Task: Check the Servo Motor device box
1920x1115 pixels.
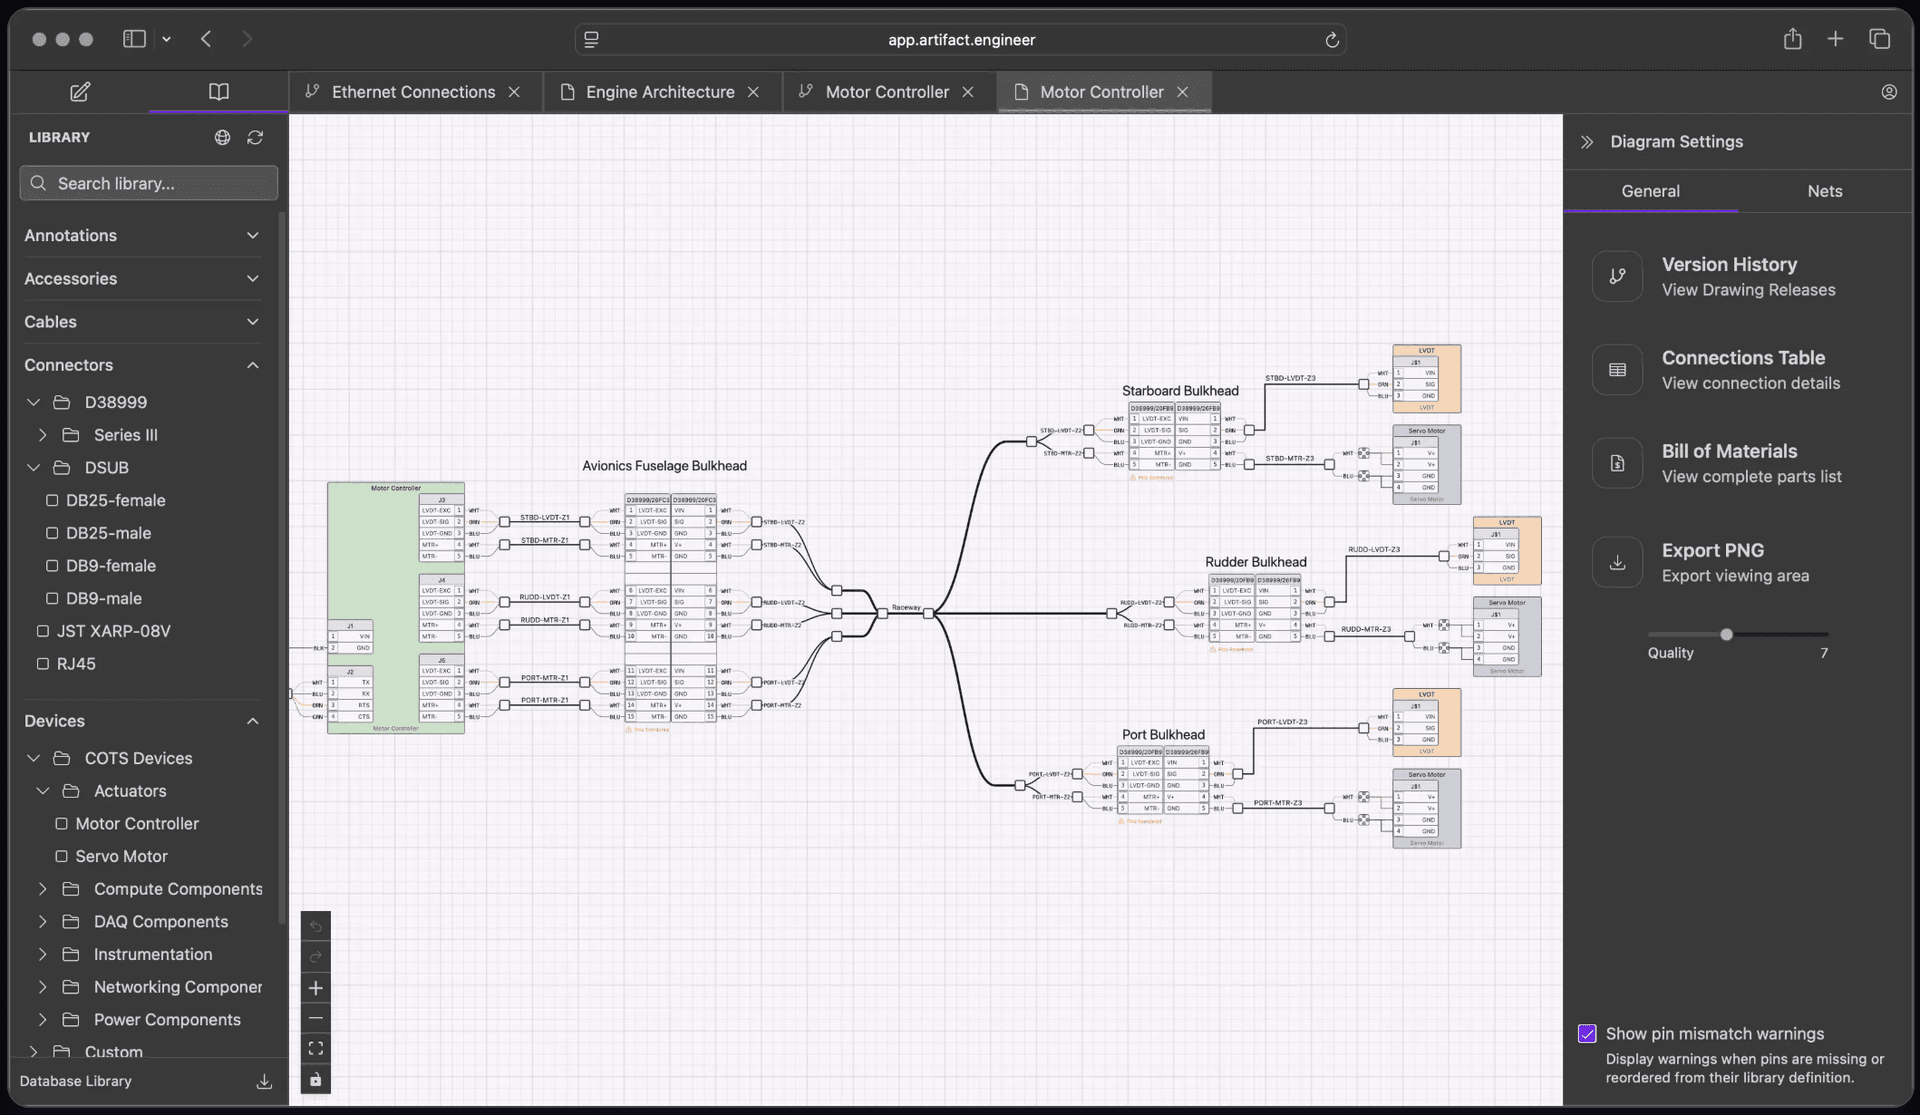Action: (x=61, y=856)
